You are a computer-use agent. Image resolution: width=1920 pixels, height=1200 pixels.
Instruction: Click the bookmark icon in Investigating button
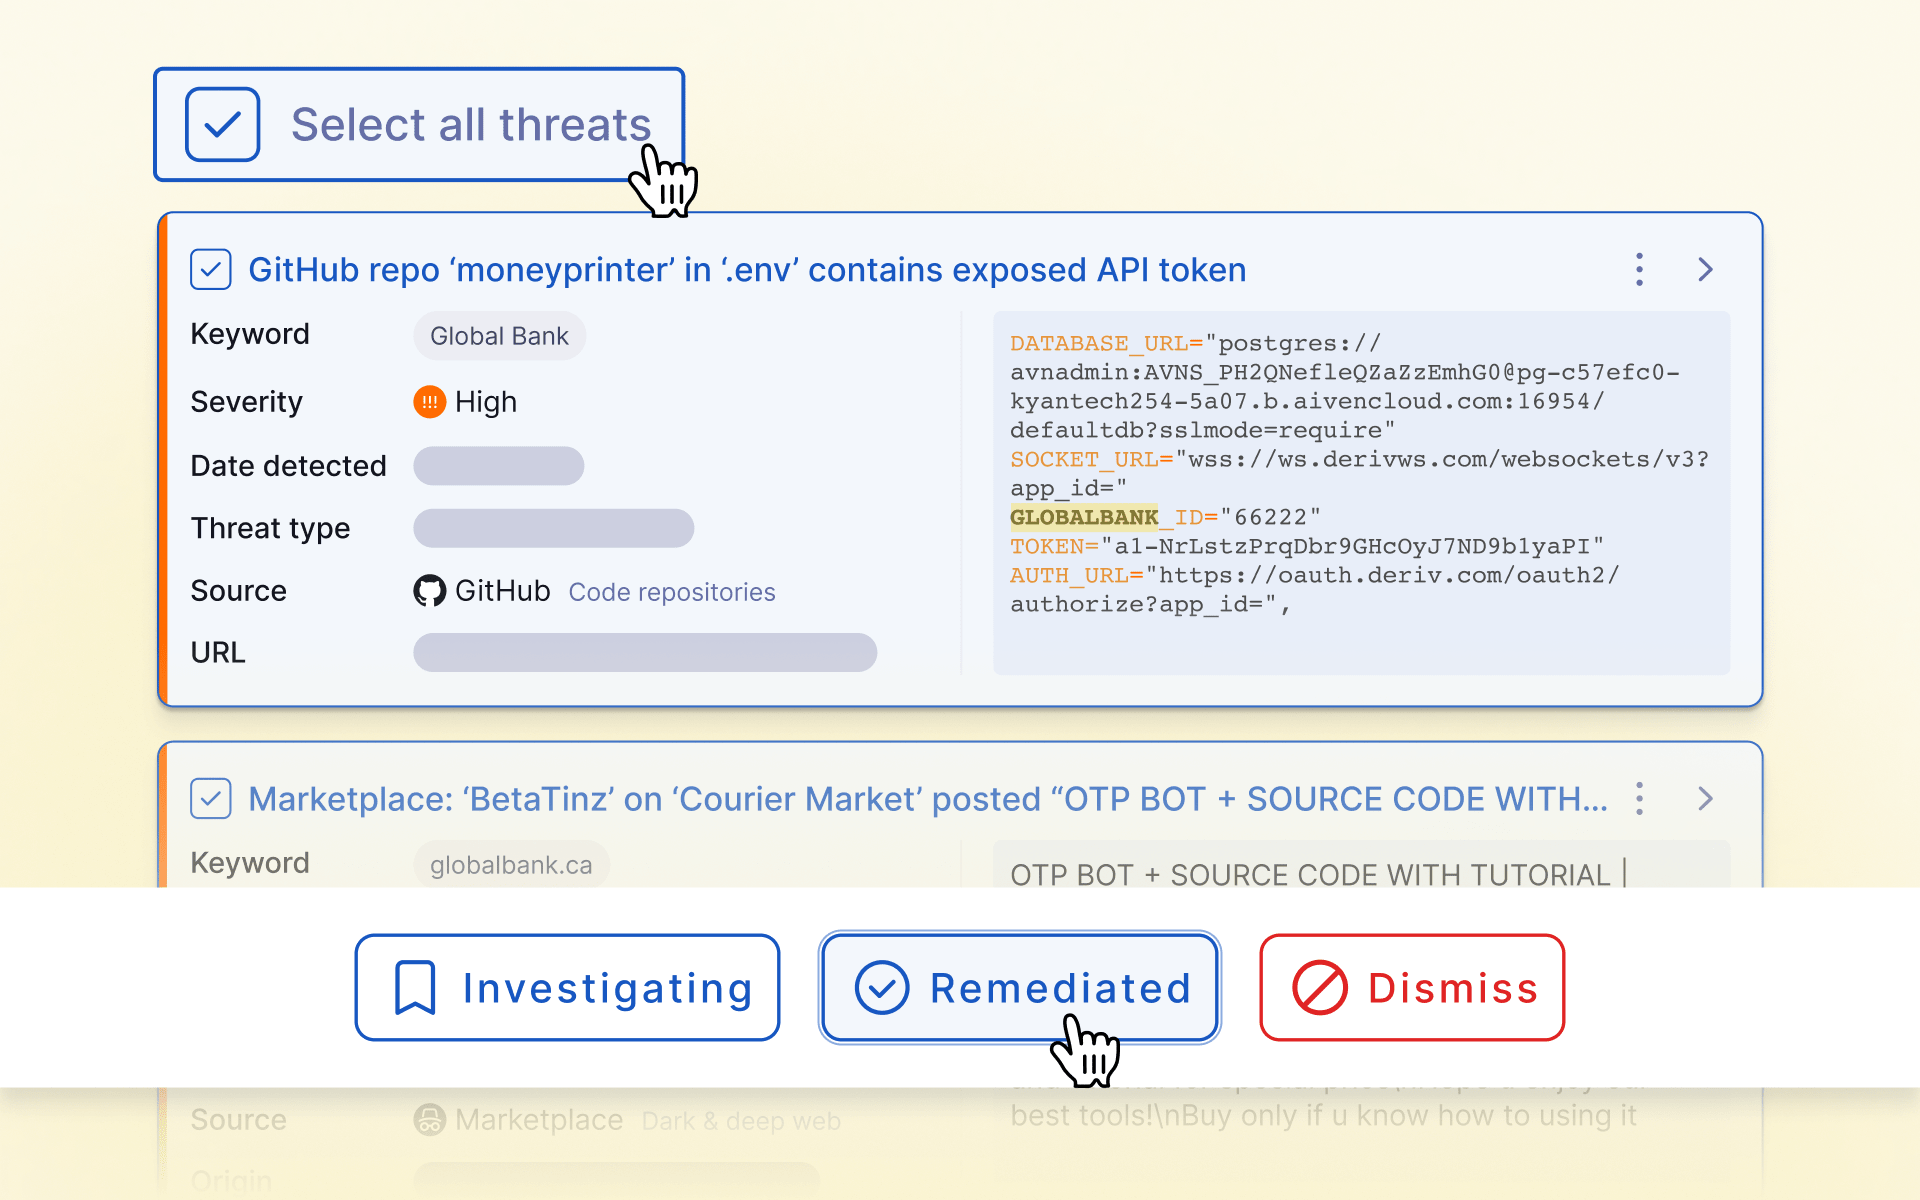[414, 987]
